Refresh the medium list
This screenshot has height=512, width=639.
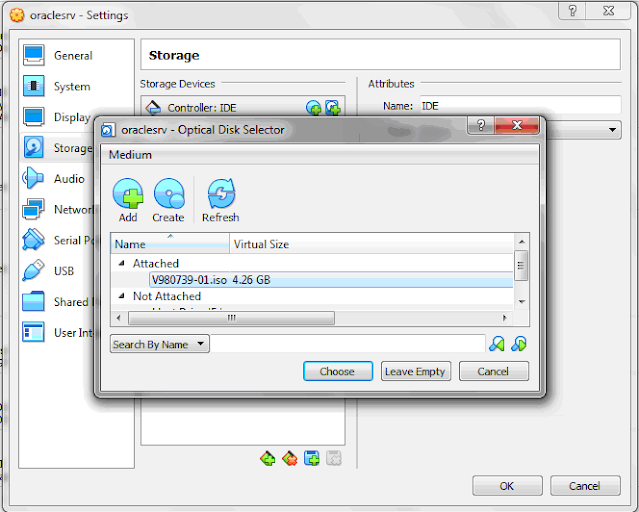(220, 200)
